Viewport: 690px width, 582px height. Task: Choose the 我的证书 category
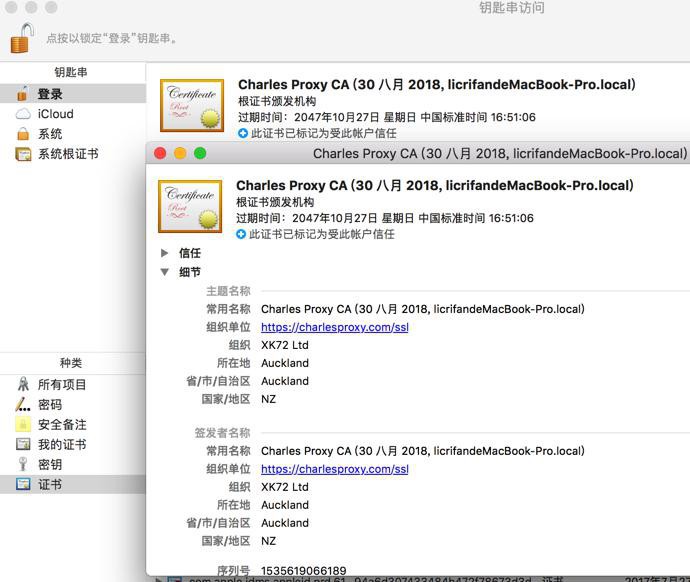62,444
